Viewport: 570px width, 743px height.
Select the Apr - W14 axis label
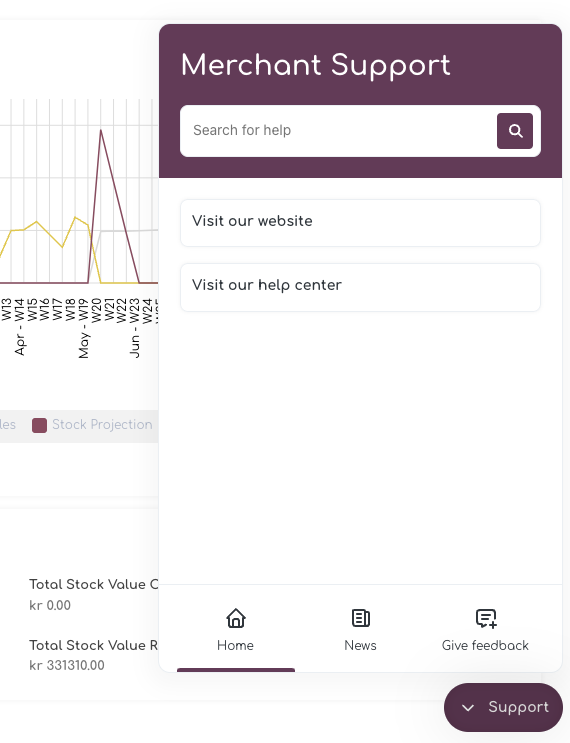coord(19,326)
